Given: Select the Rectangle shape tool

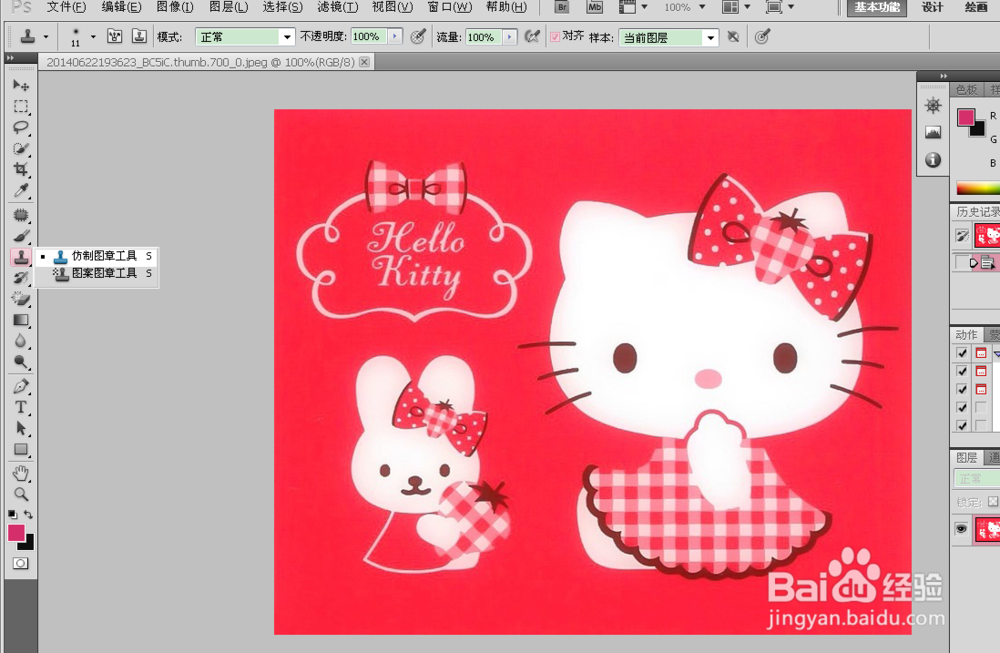Looking at the screenshot, I should (x=20, y=450).
